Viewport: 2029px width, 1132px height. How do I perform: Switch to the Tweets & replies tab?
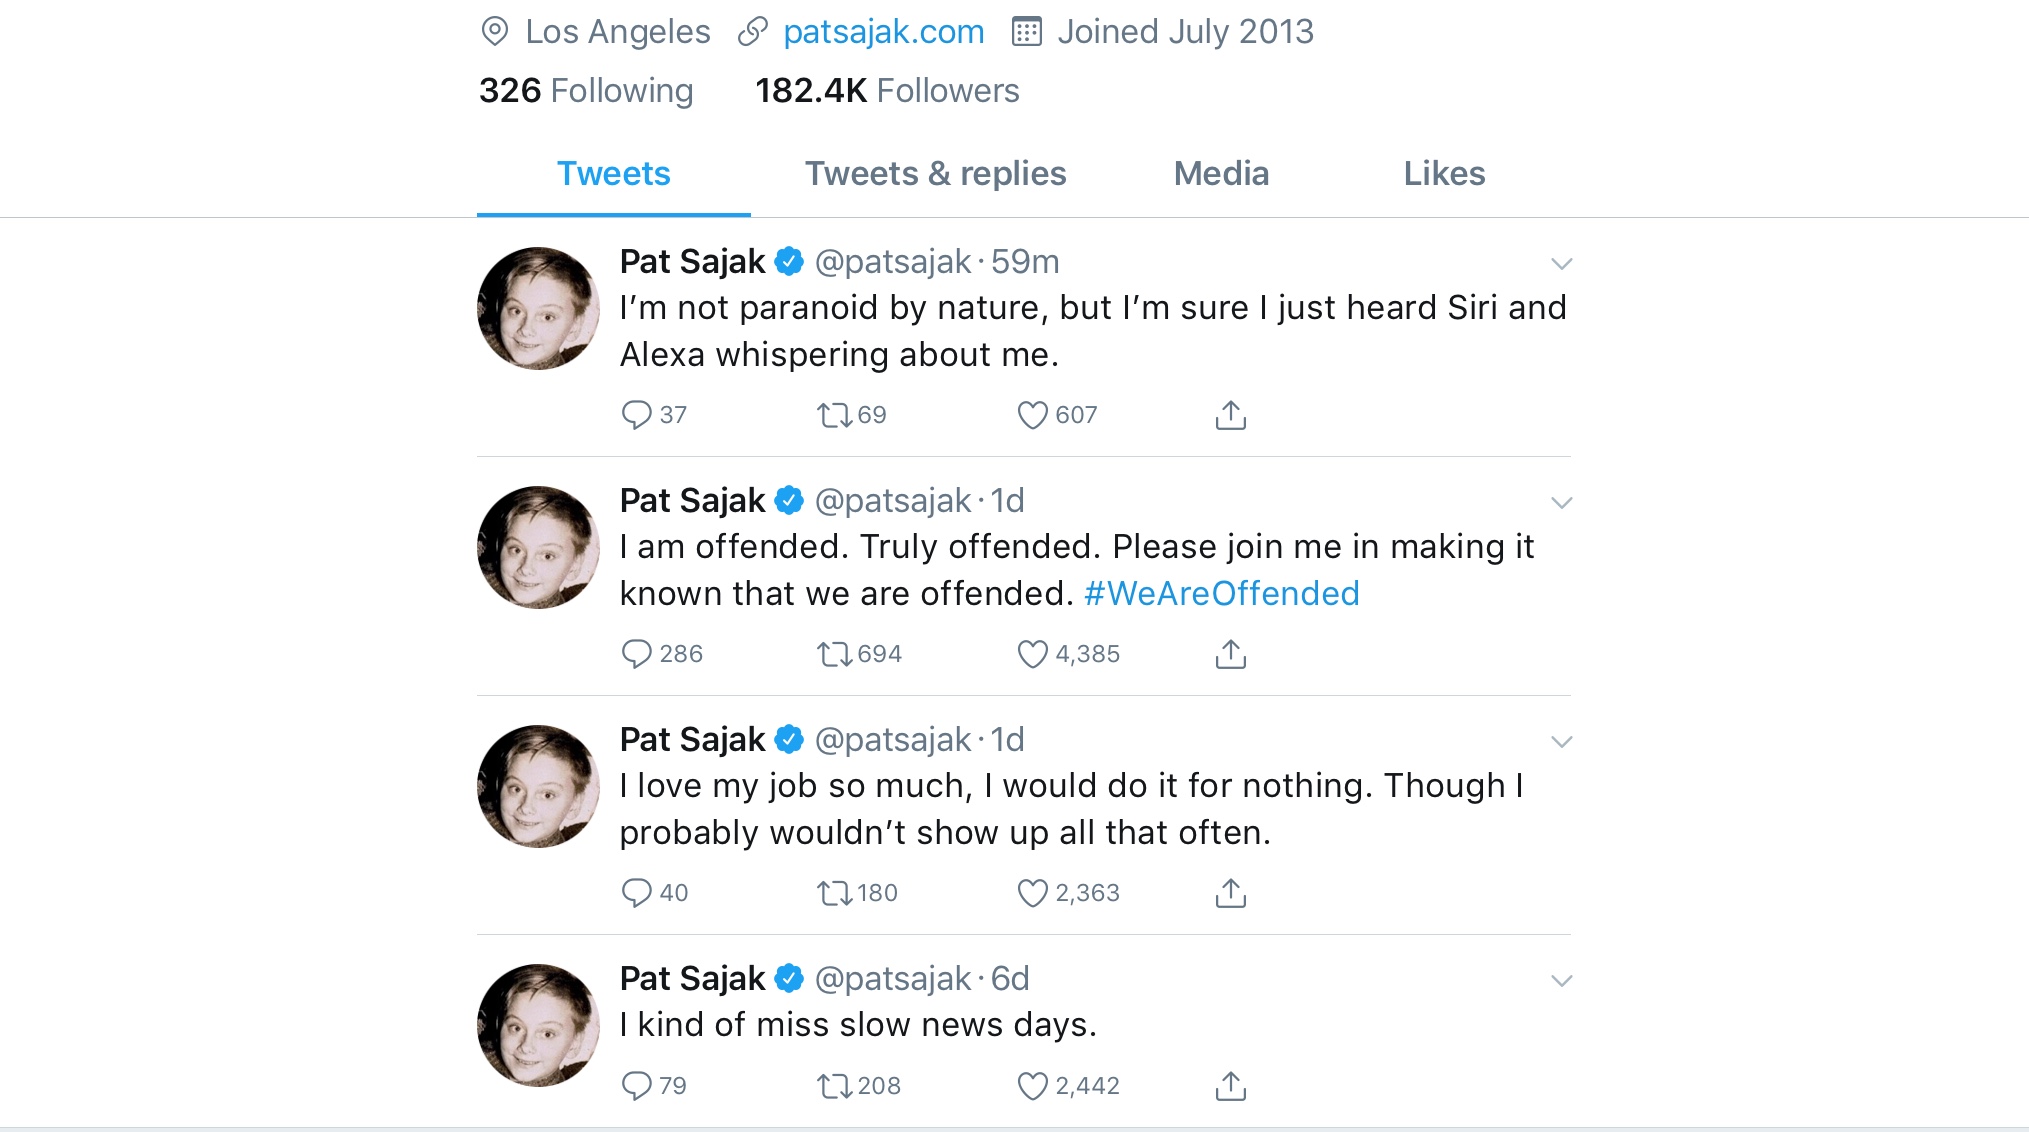tap(935, 174)
